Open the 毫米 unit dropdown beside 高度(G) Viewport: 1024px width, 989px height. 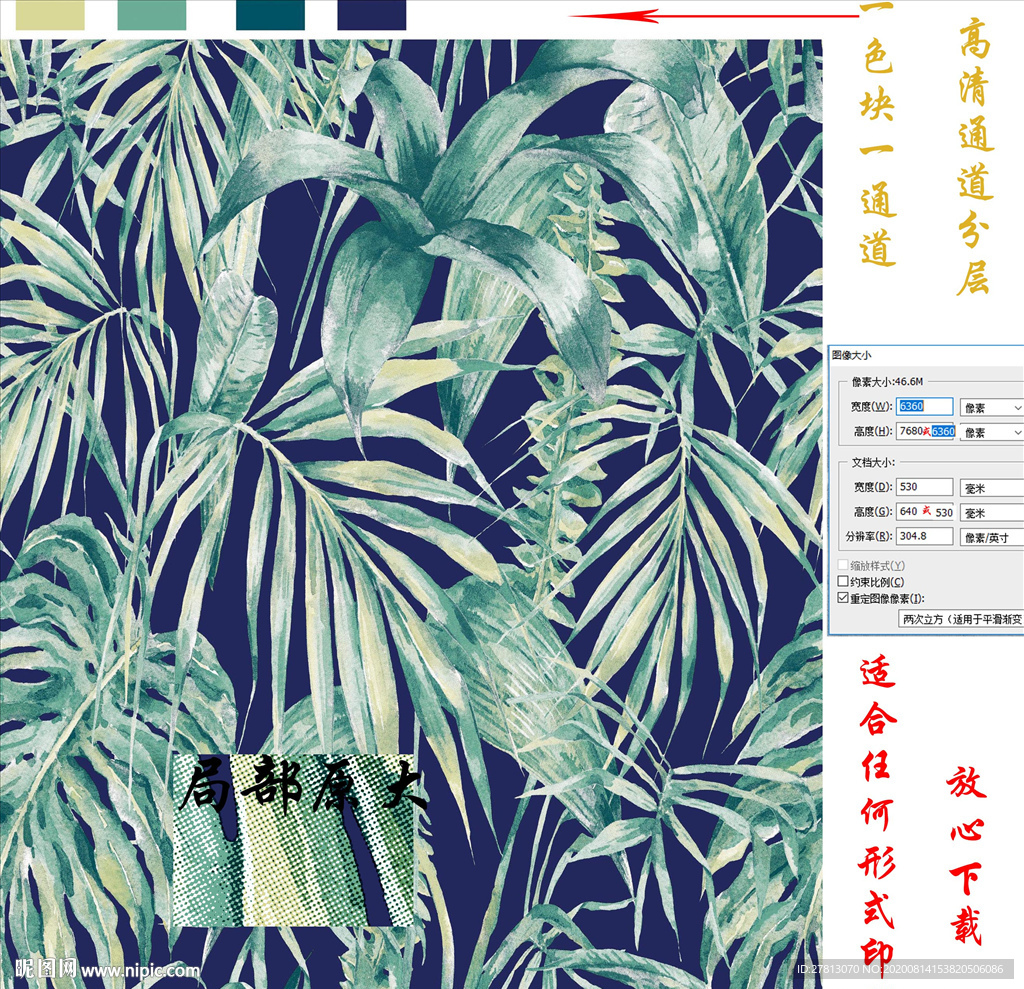tap(991, 513)
